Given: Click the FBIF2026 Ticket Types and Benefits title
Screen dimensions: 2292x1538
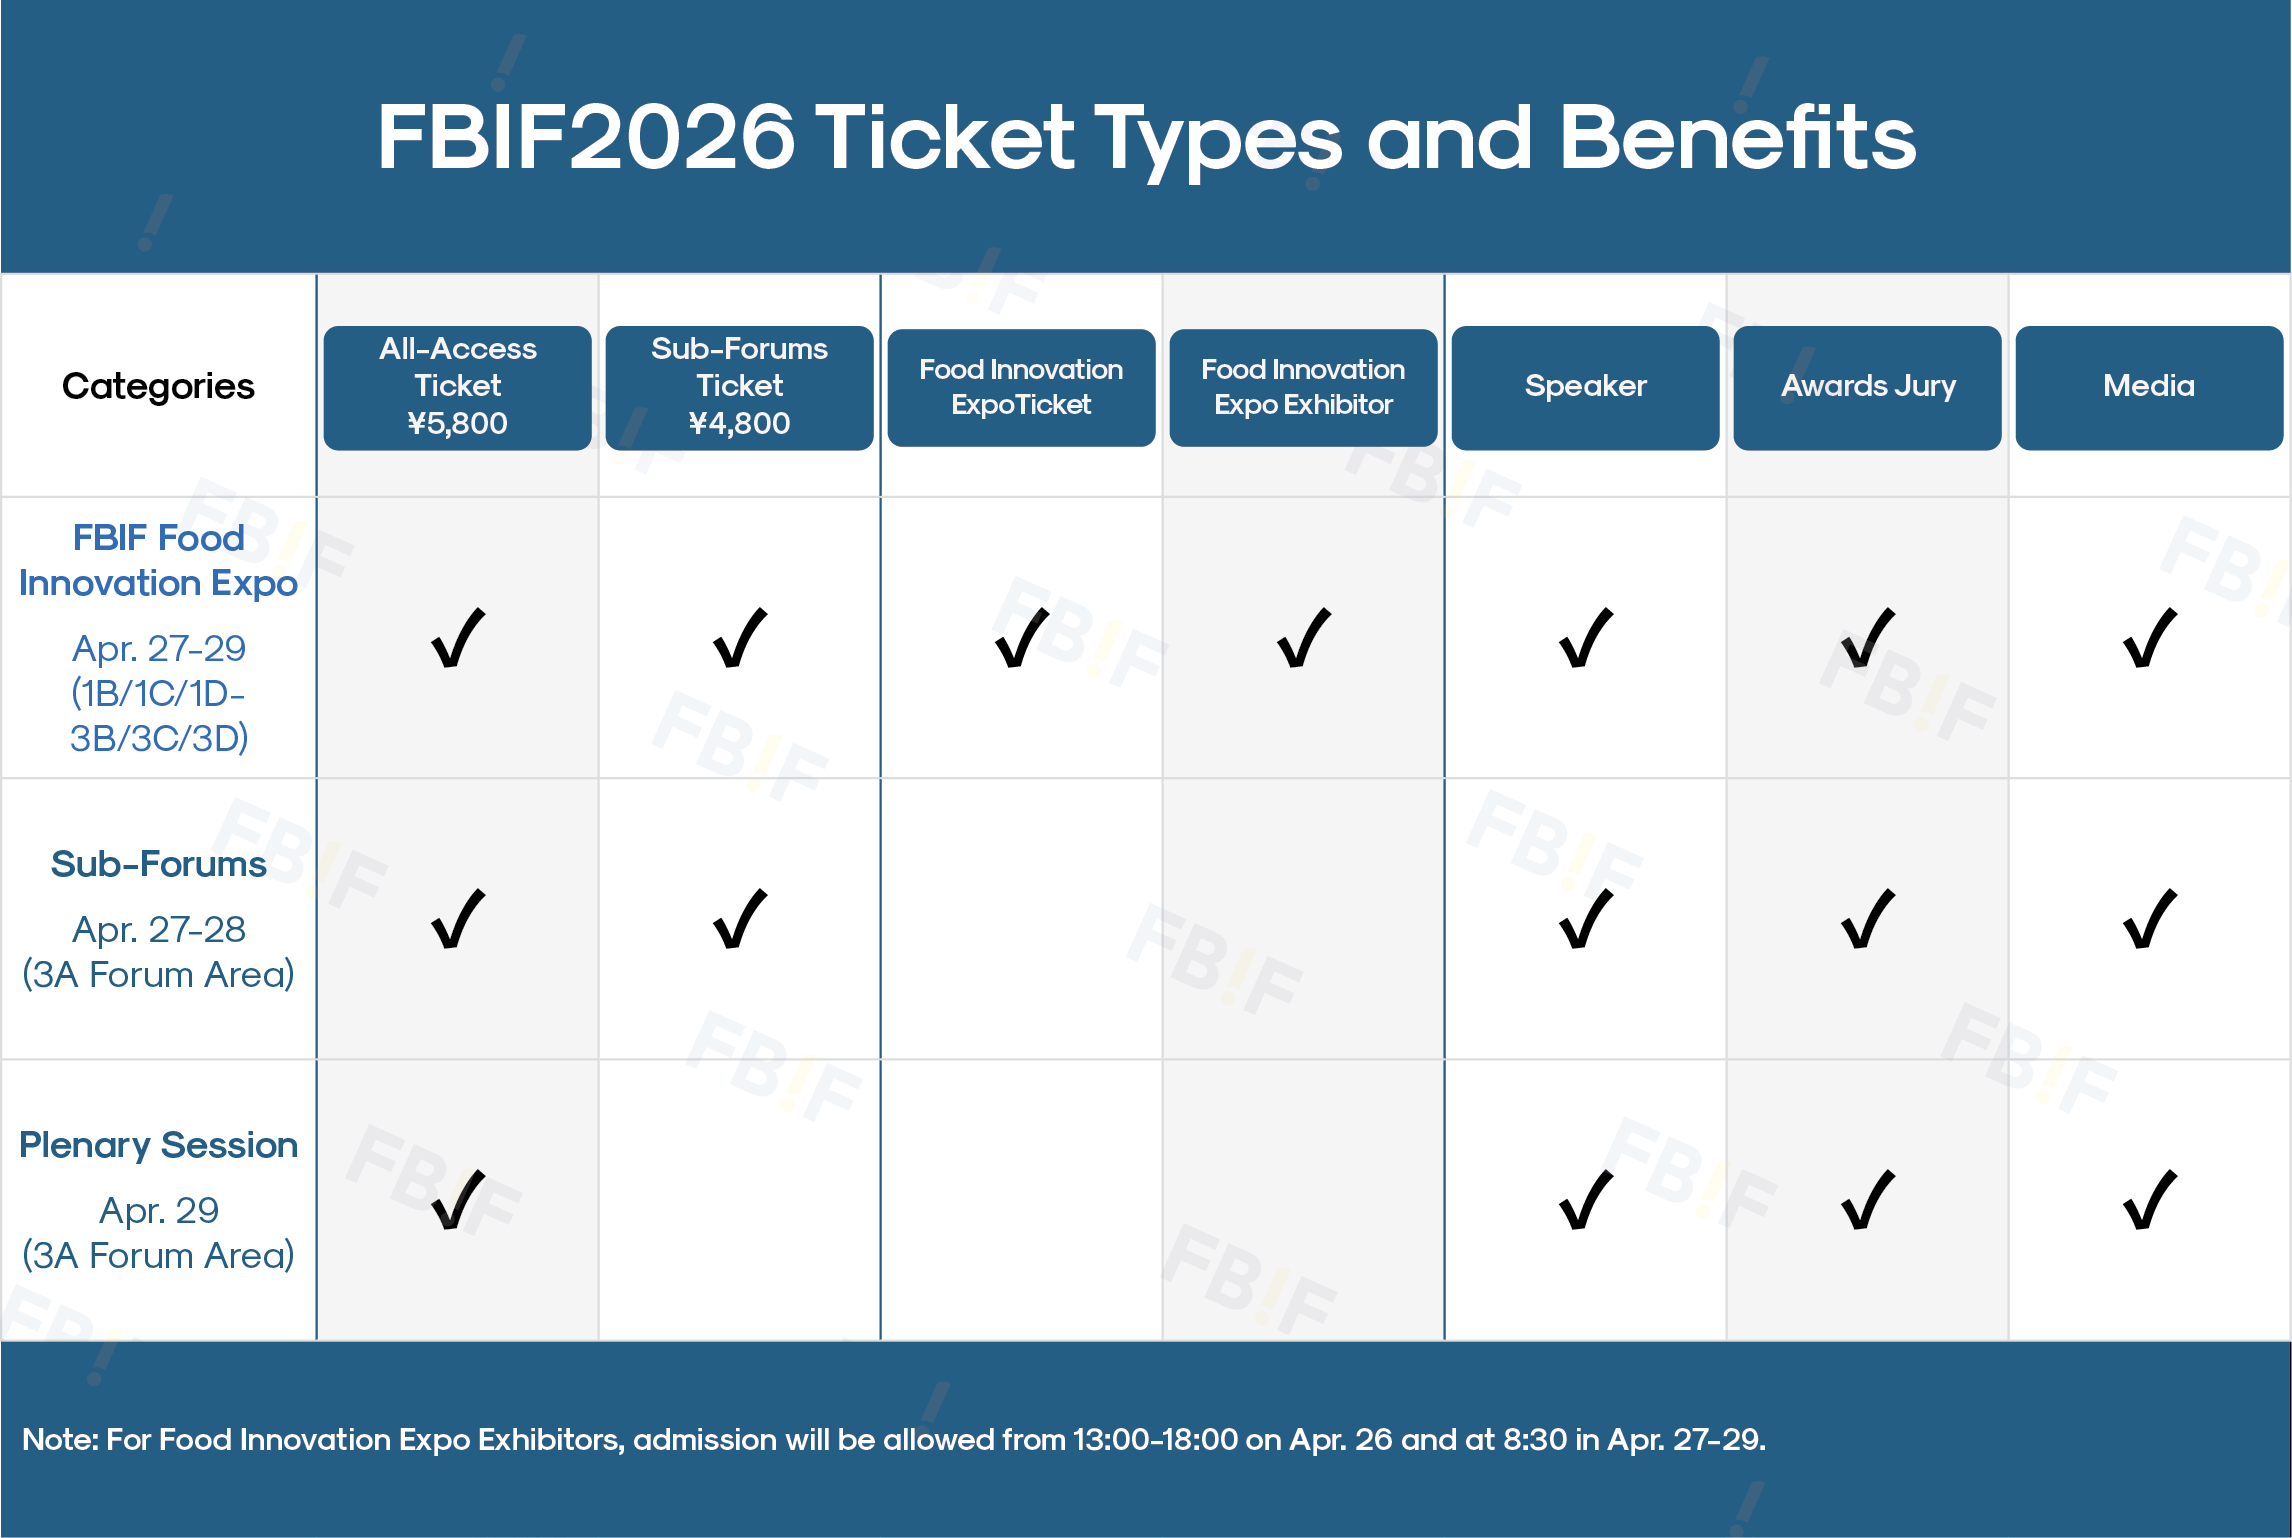Looking at the screenshot, I should point(1146,138).
